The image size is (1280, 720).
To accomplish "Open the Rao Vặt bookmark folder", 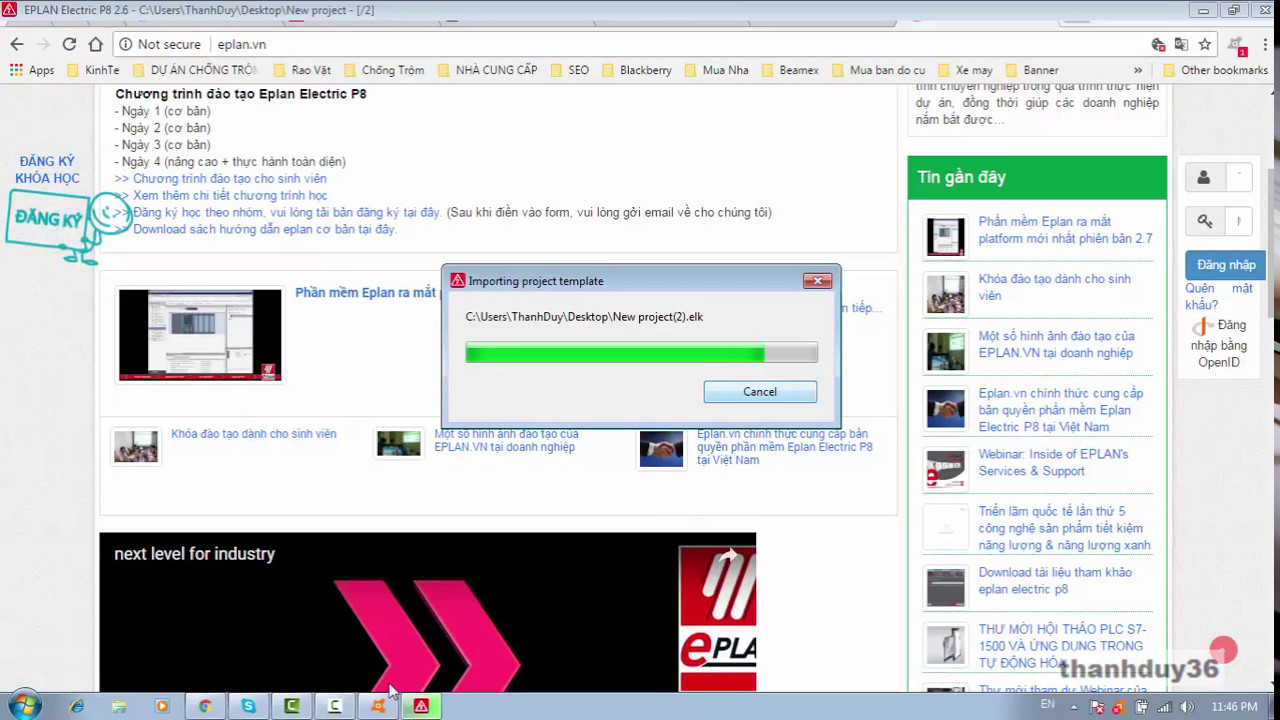I will [301, 70].
